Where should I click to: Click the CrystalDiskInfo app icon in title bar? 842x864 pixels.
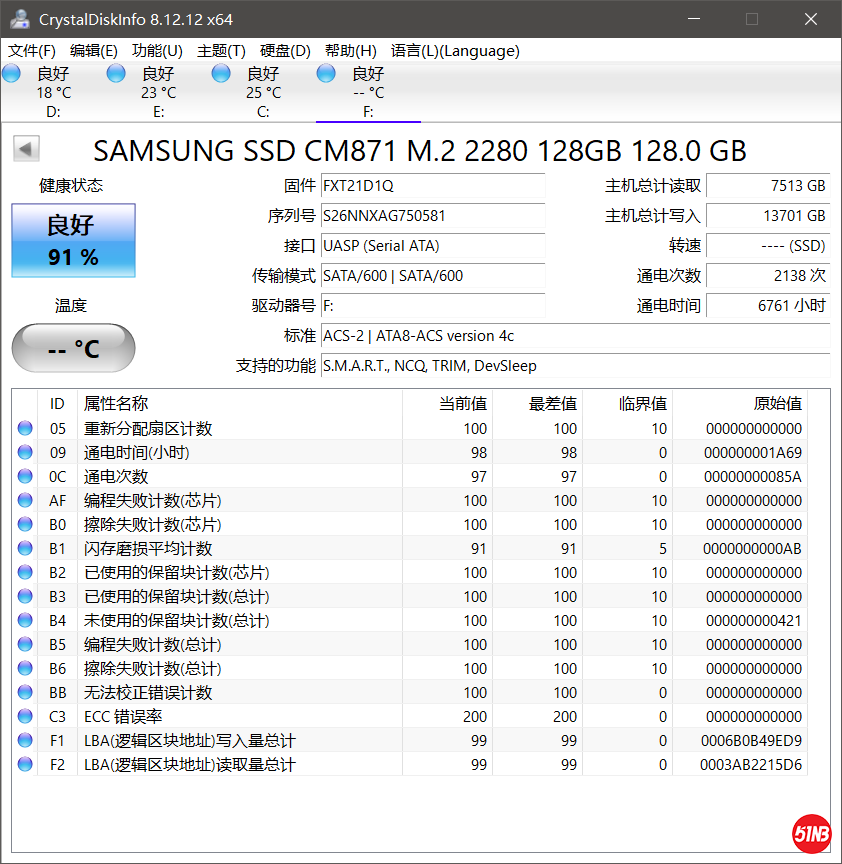coord(19,19)
